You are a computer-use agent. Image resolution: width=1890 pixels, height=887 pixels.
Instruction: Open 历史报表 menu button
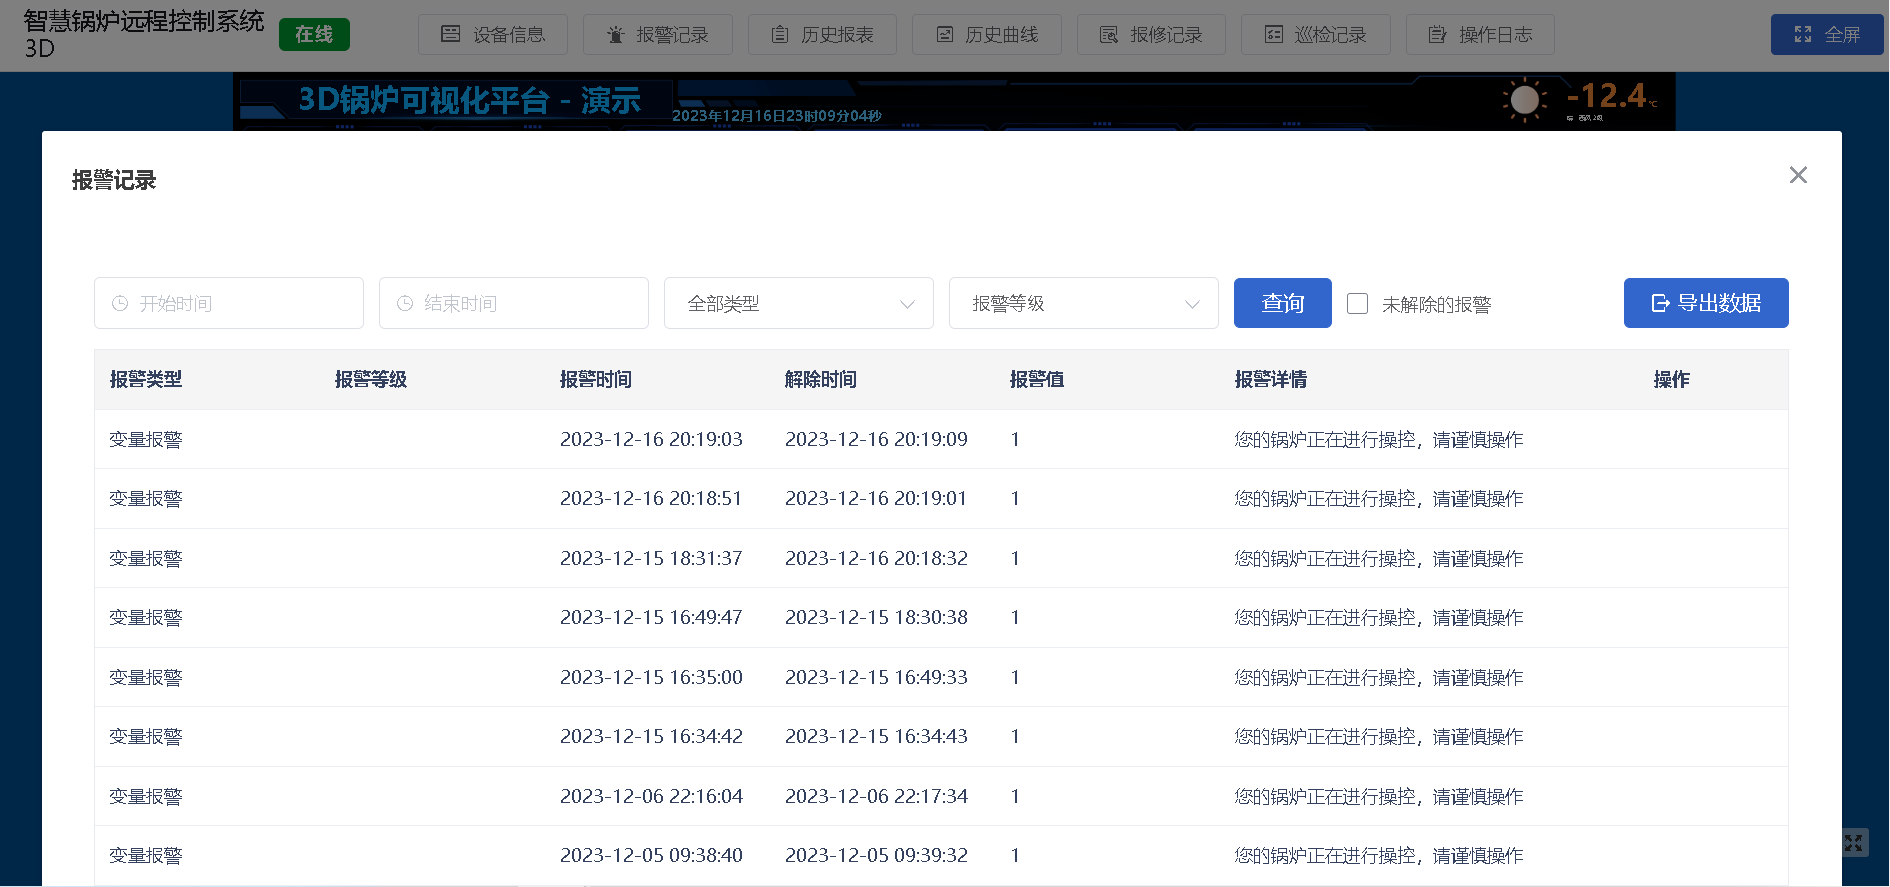[x=822, y=35]
